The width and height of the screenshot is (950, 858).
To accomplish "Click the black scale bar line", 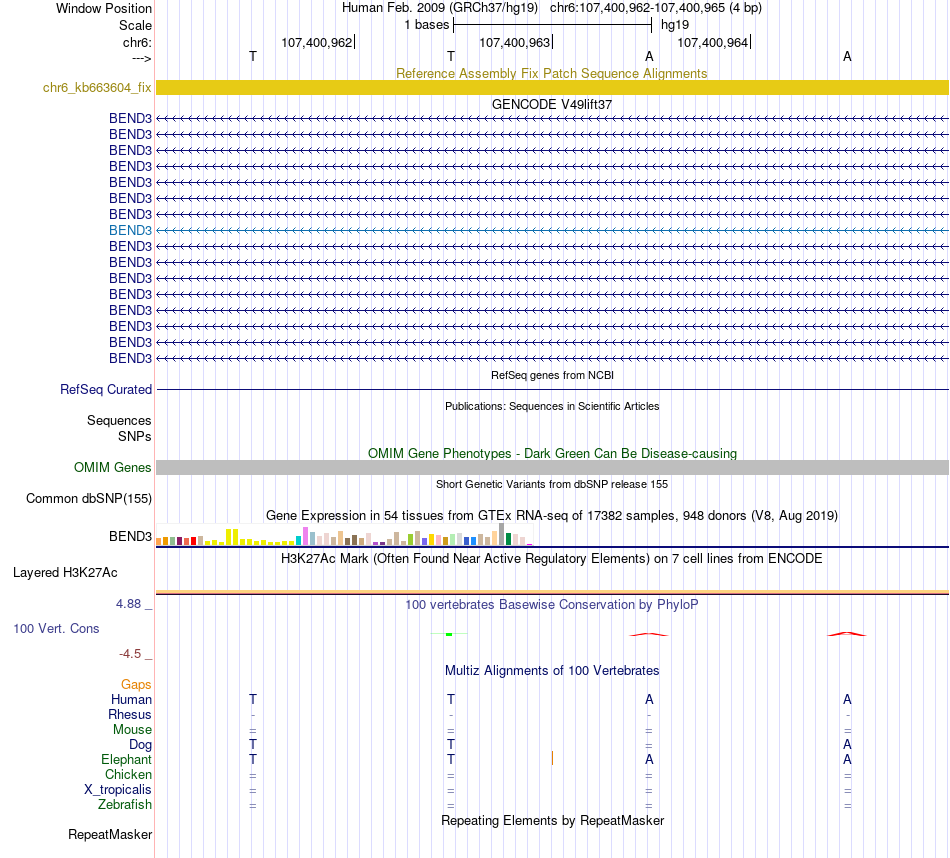I will (x=553, y=25).
